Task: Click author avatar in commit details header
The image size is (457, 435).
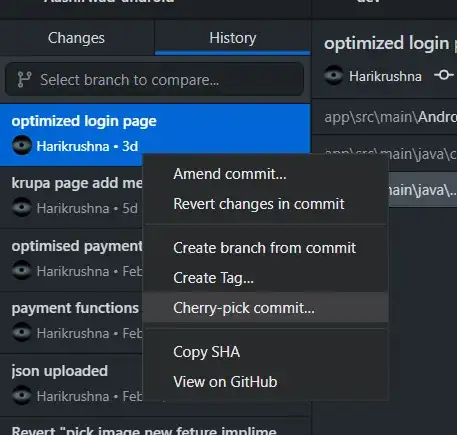Action: (x=334, y=76)
